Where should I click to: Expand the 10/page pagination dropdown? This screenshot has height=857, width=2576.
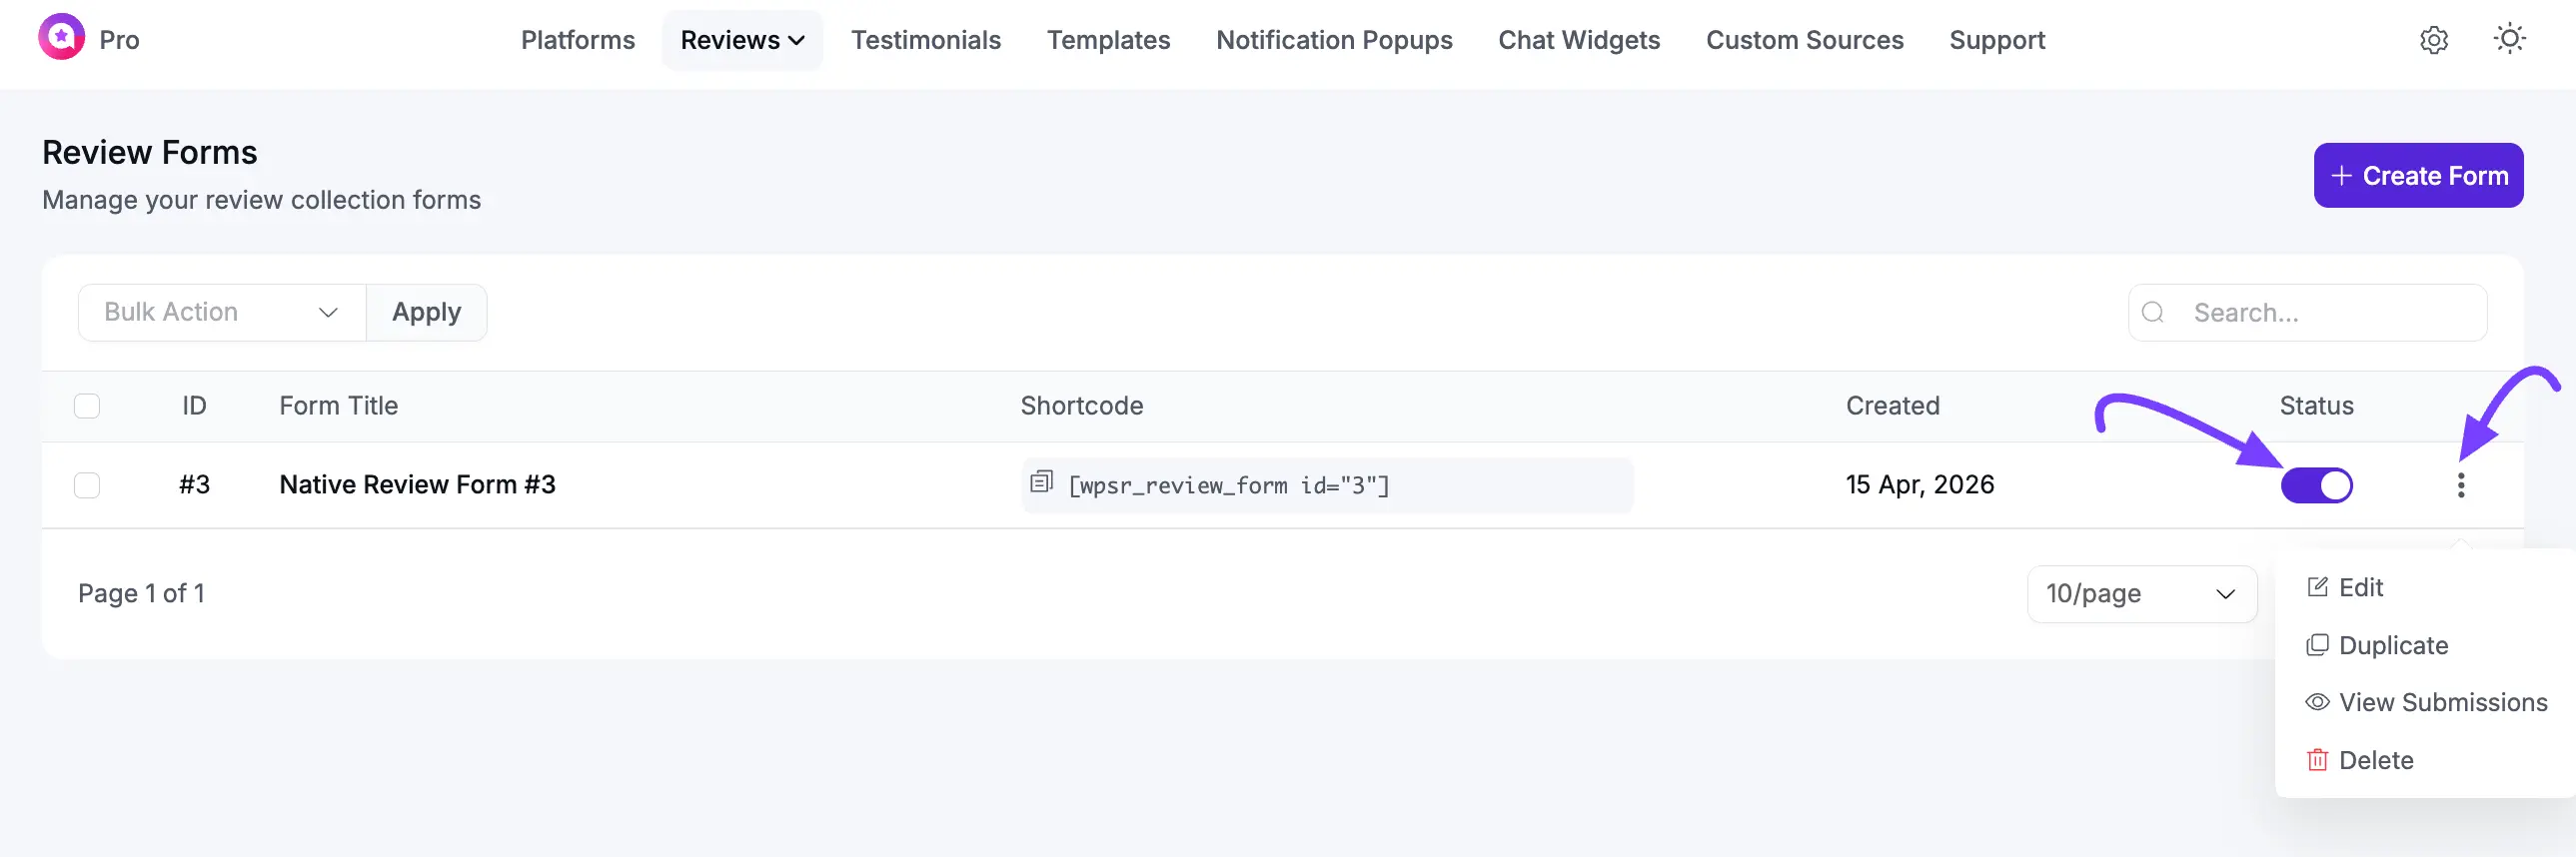point(2141,593)
